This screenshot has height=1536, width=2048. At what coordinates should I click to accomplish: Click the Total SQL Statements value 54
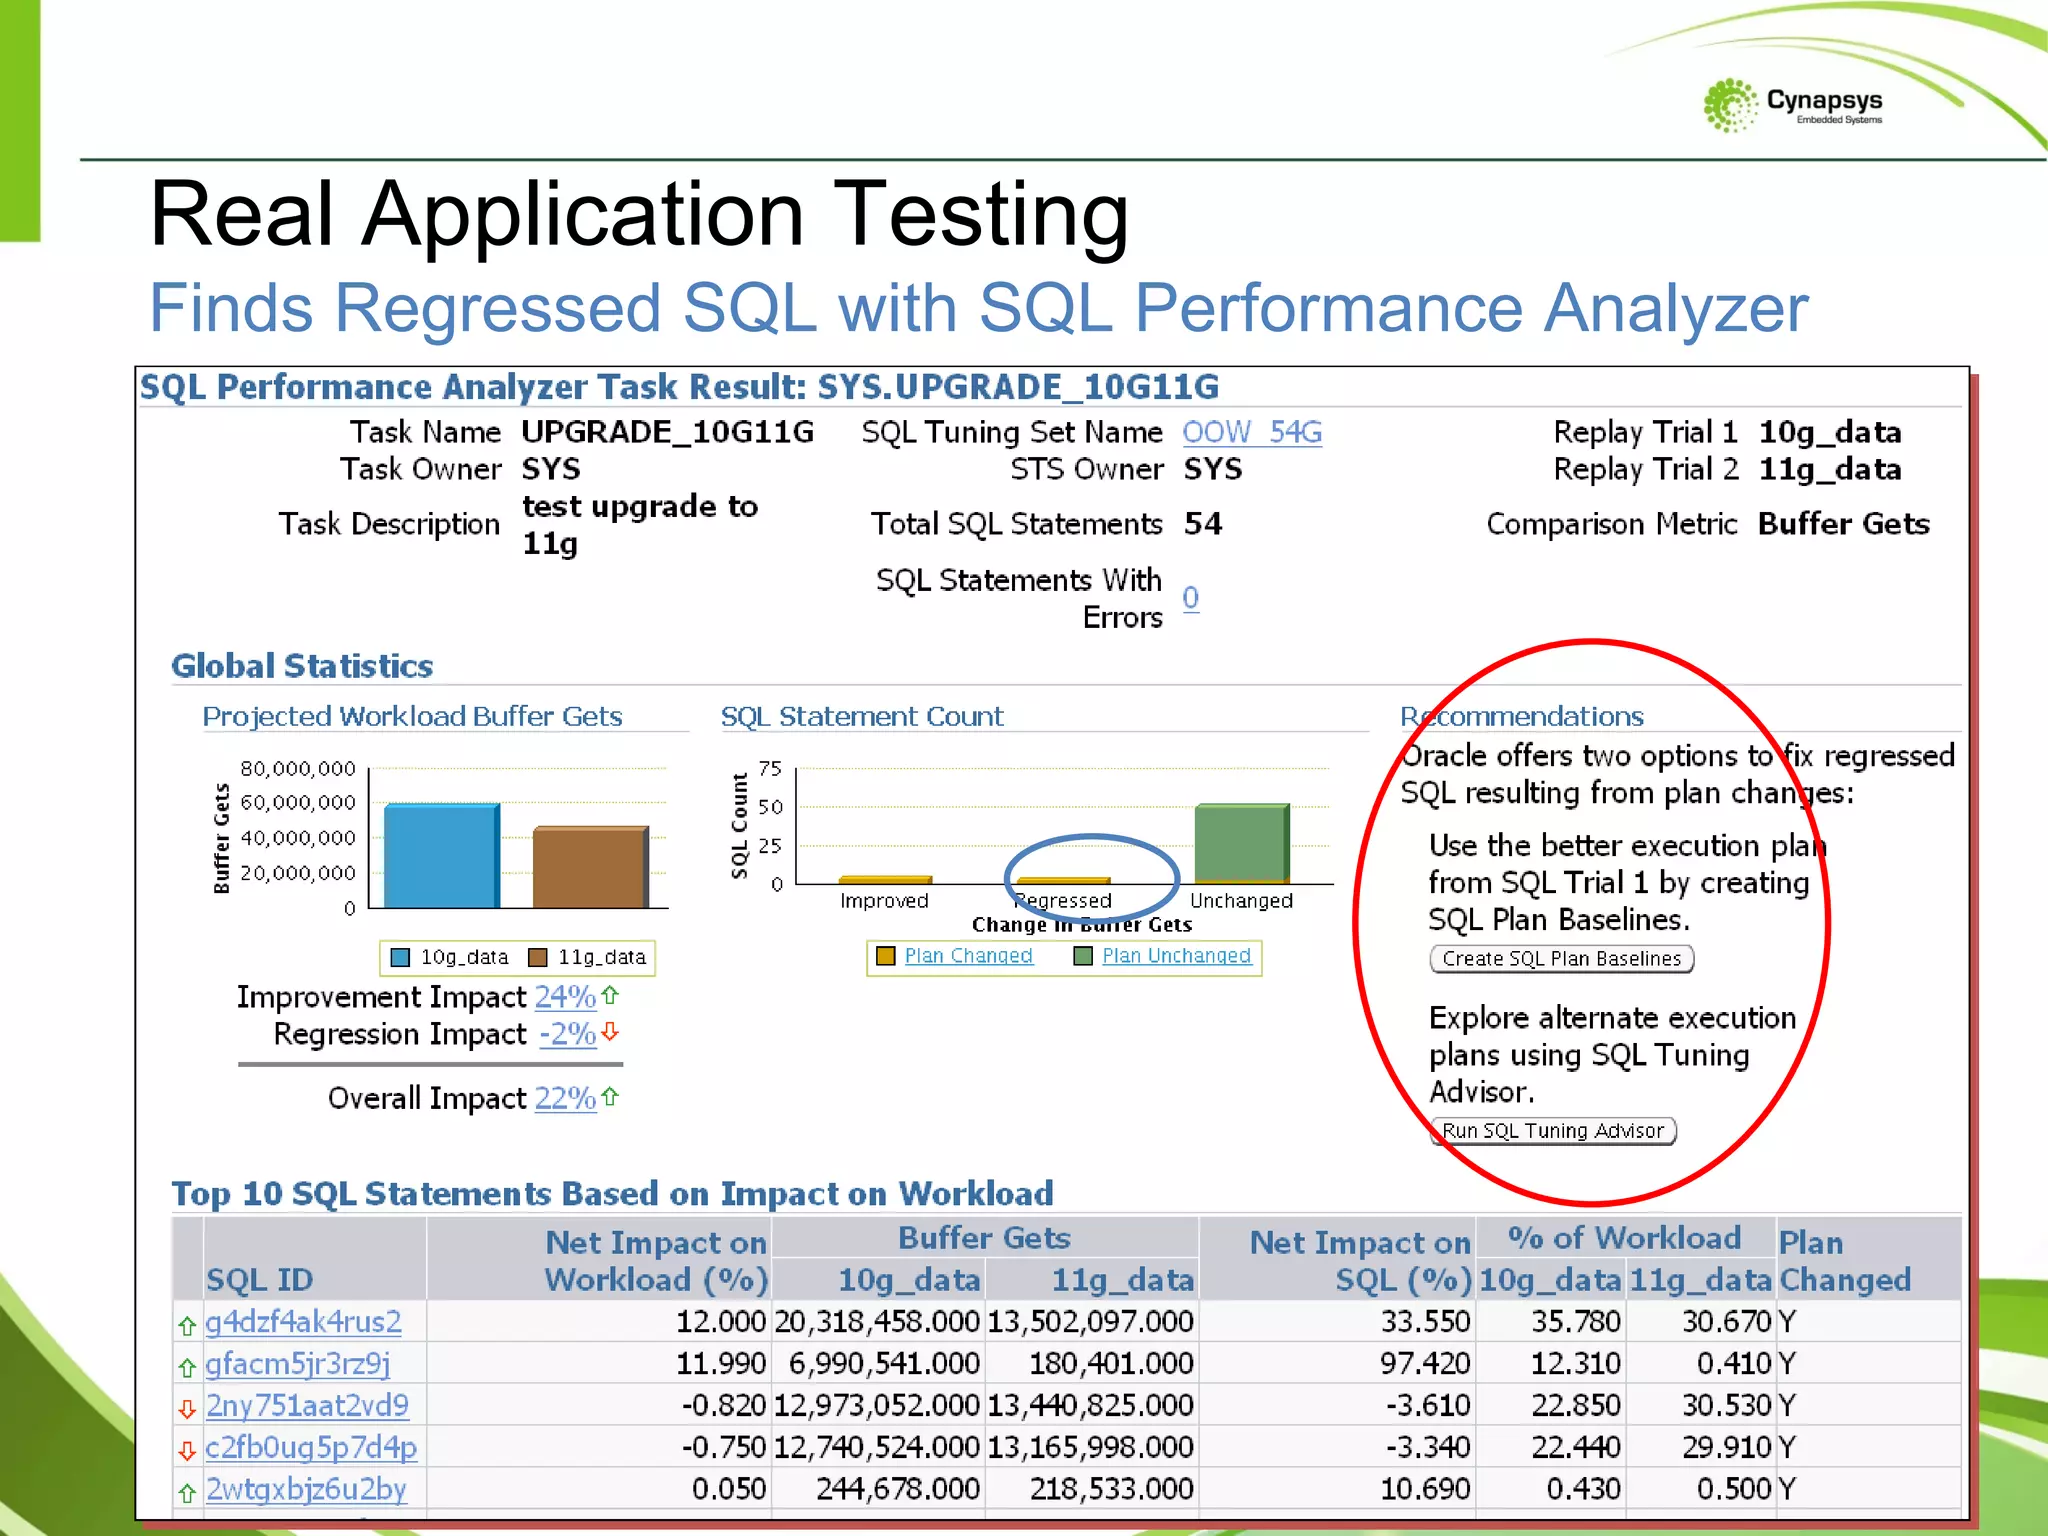pos(1203,524)
